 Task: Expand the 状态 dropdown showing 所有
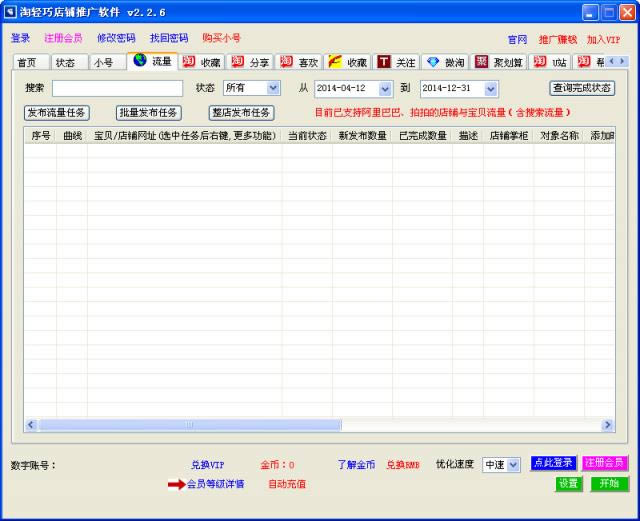point(273,89)
